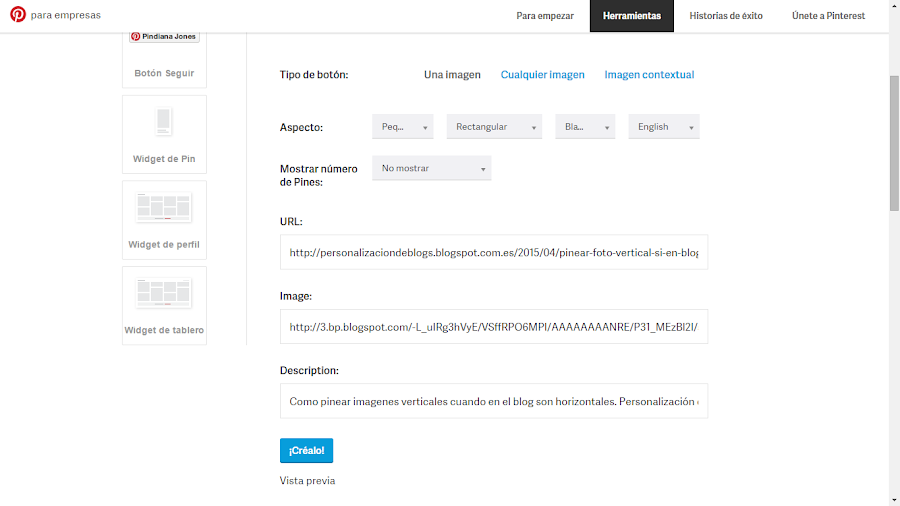Open the Para empezar menu

[545, 15]
